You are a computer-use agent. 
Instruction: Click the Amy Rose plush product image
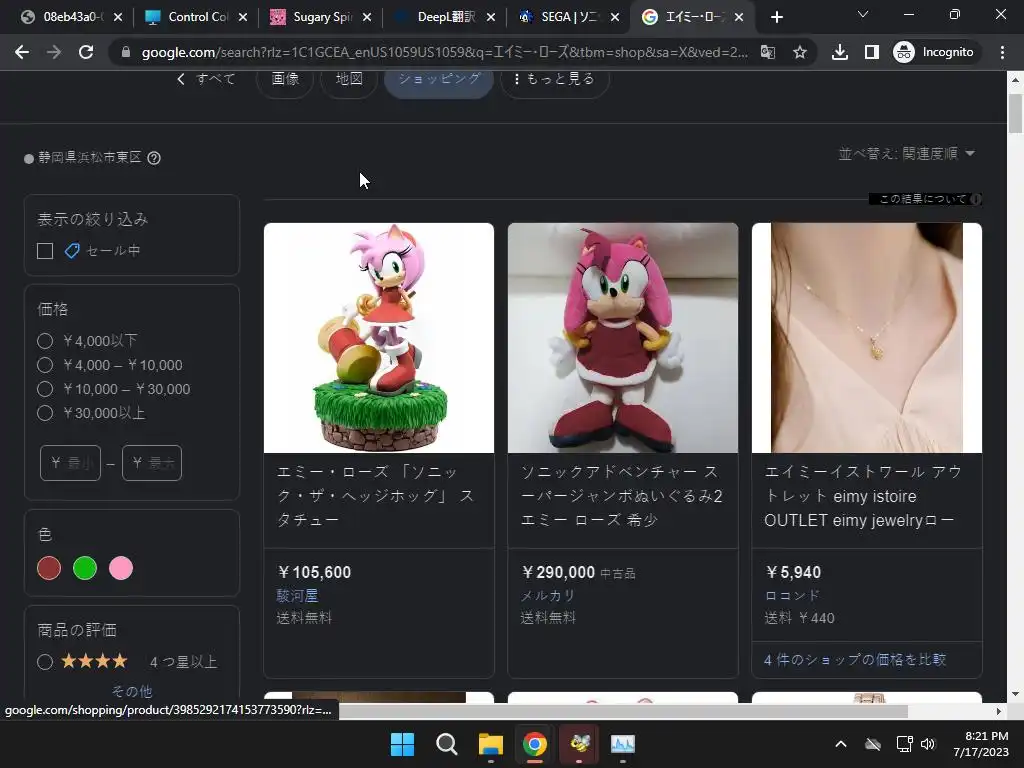(x=623, y=338)
